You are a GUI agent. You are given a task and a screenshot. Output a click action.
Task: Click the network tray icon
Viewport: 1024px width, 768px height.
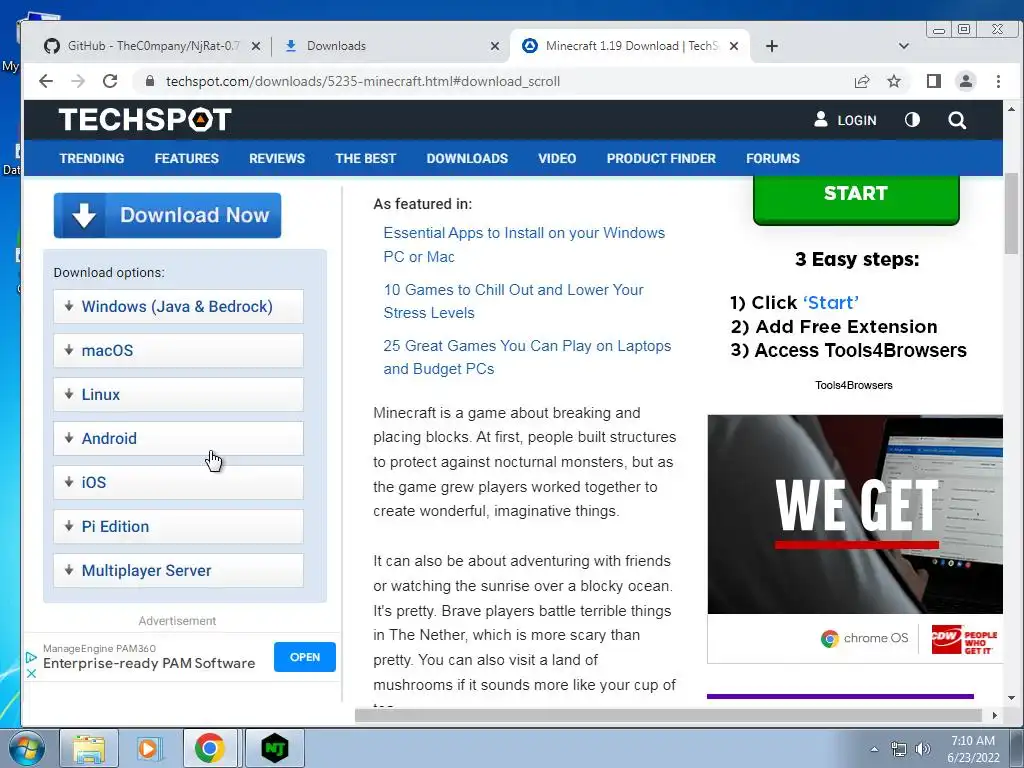point(899,750)
